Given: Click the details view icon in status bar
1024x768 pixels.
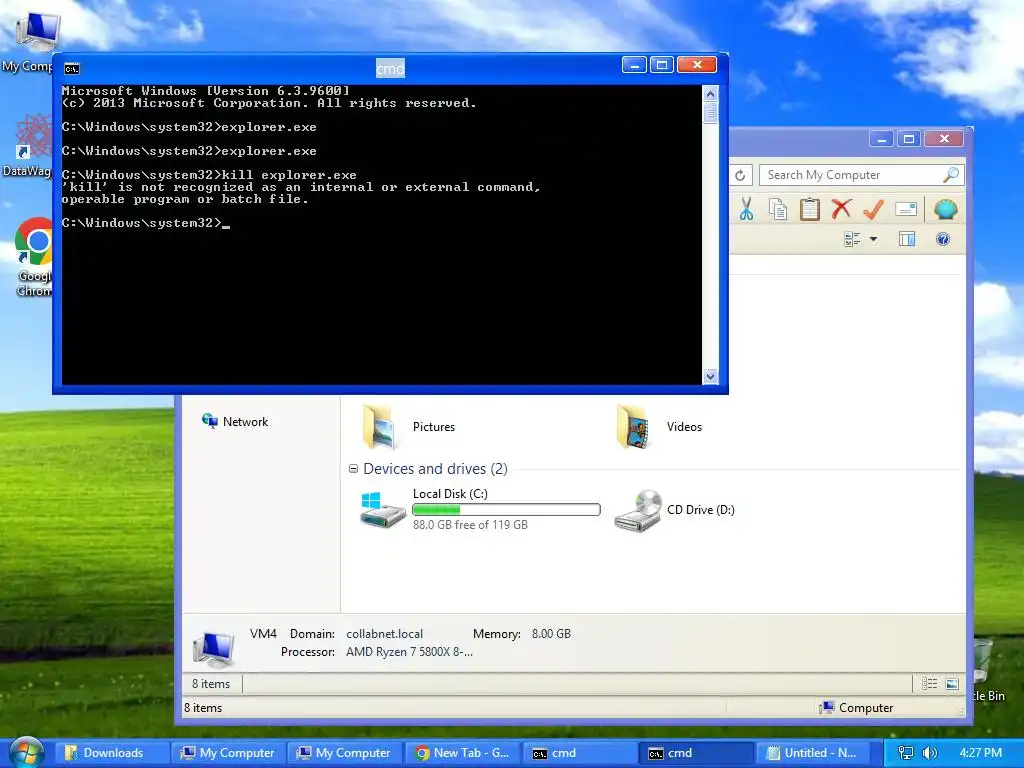Looking at the screenshot, I should pyautogui.click(x=929, y=684).
